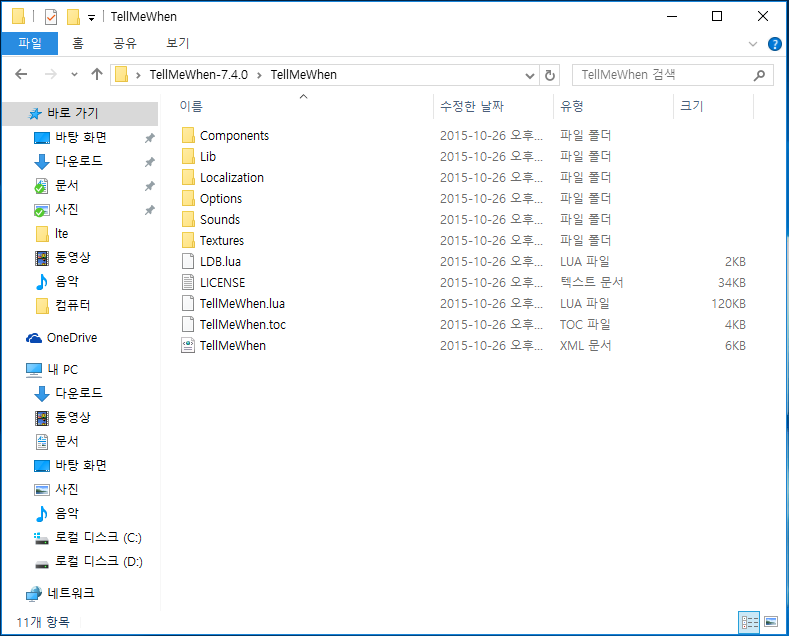Open 동영상 under quick access

click(72, 258)
